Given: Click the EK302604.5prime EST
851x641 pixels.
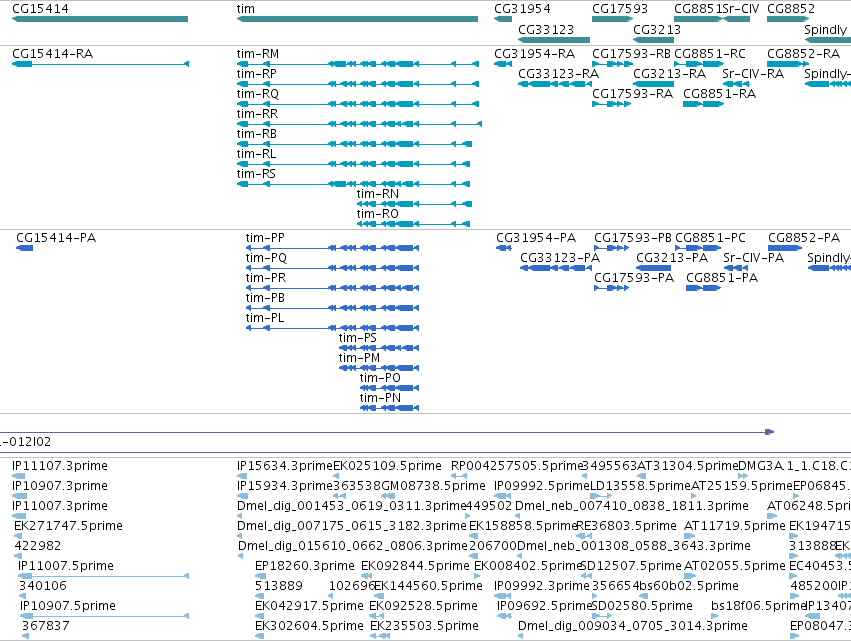Looking at the screenshot, I should point(259,636).
